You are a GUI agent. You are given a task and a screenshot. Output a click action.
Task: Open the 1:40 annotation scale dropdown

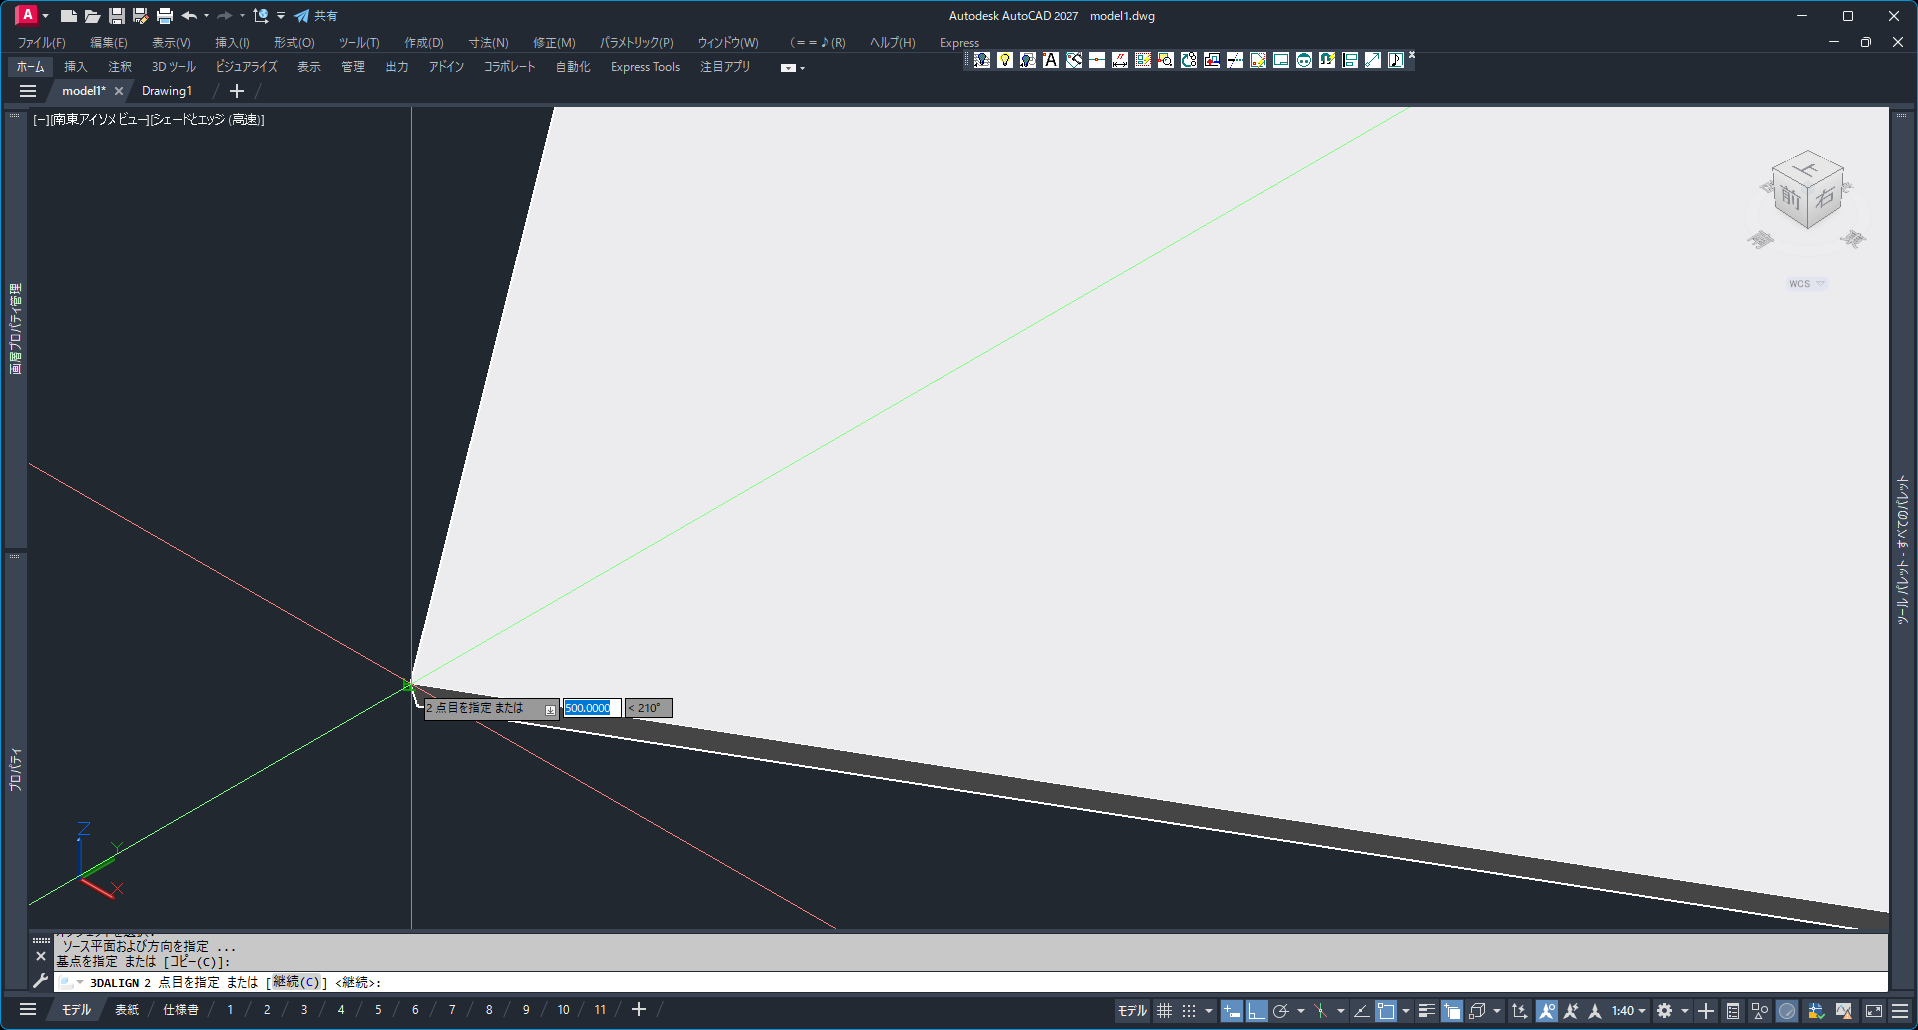pos(1628,1011)
